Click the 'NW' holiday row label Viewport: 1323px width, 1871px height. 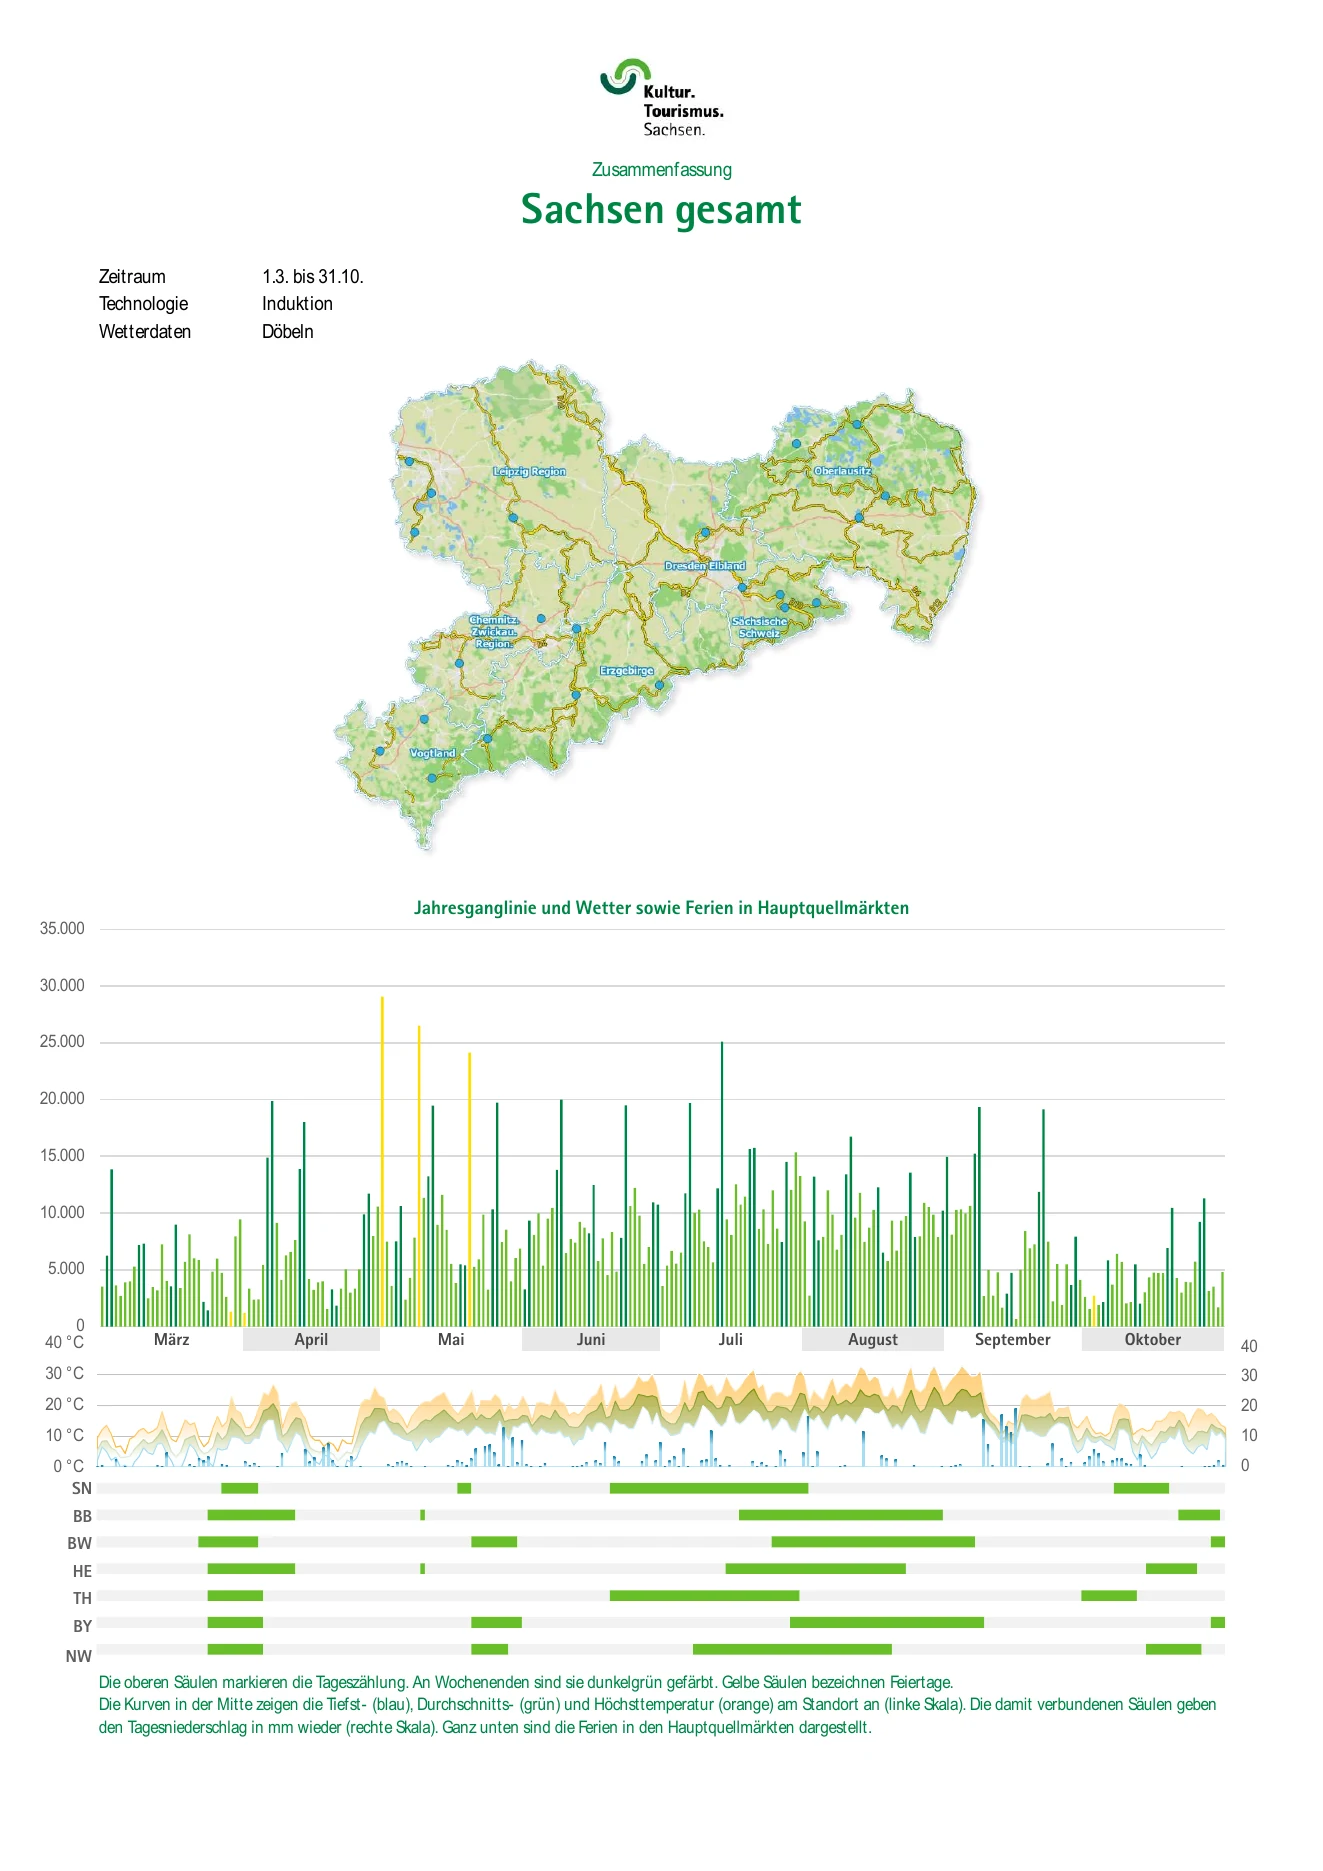click(79, 1656)
